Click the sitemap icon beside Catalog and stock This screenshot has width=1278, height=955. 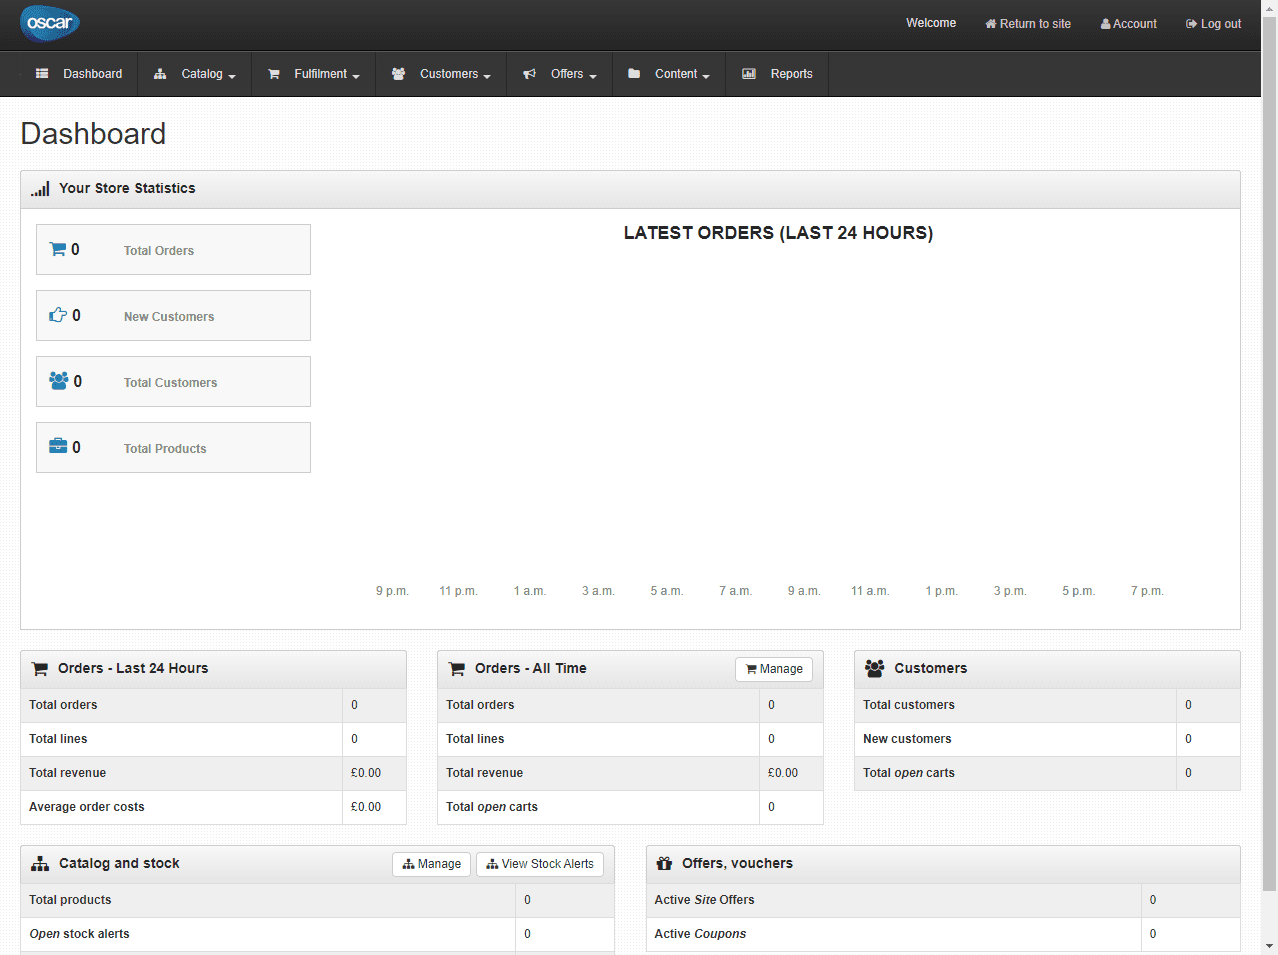coord(40,864)
